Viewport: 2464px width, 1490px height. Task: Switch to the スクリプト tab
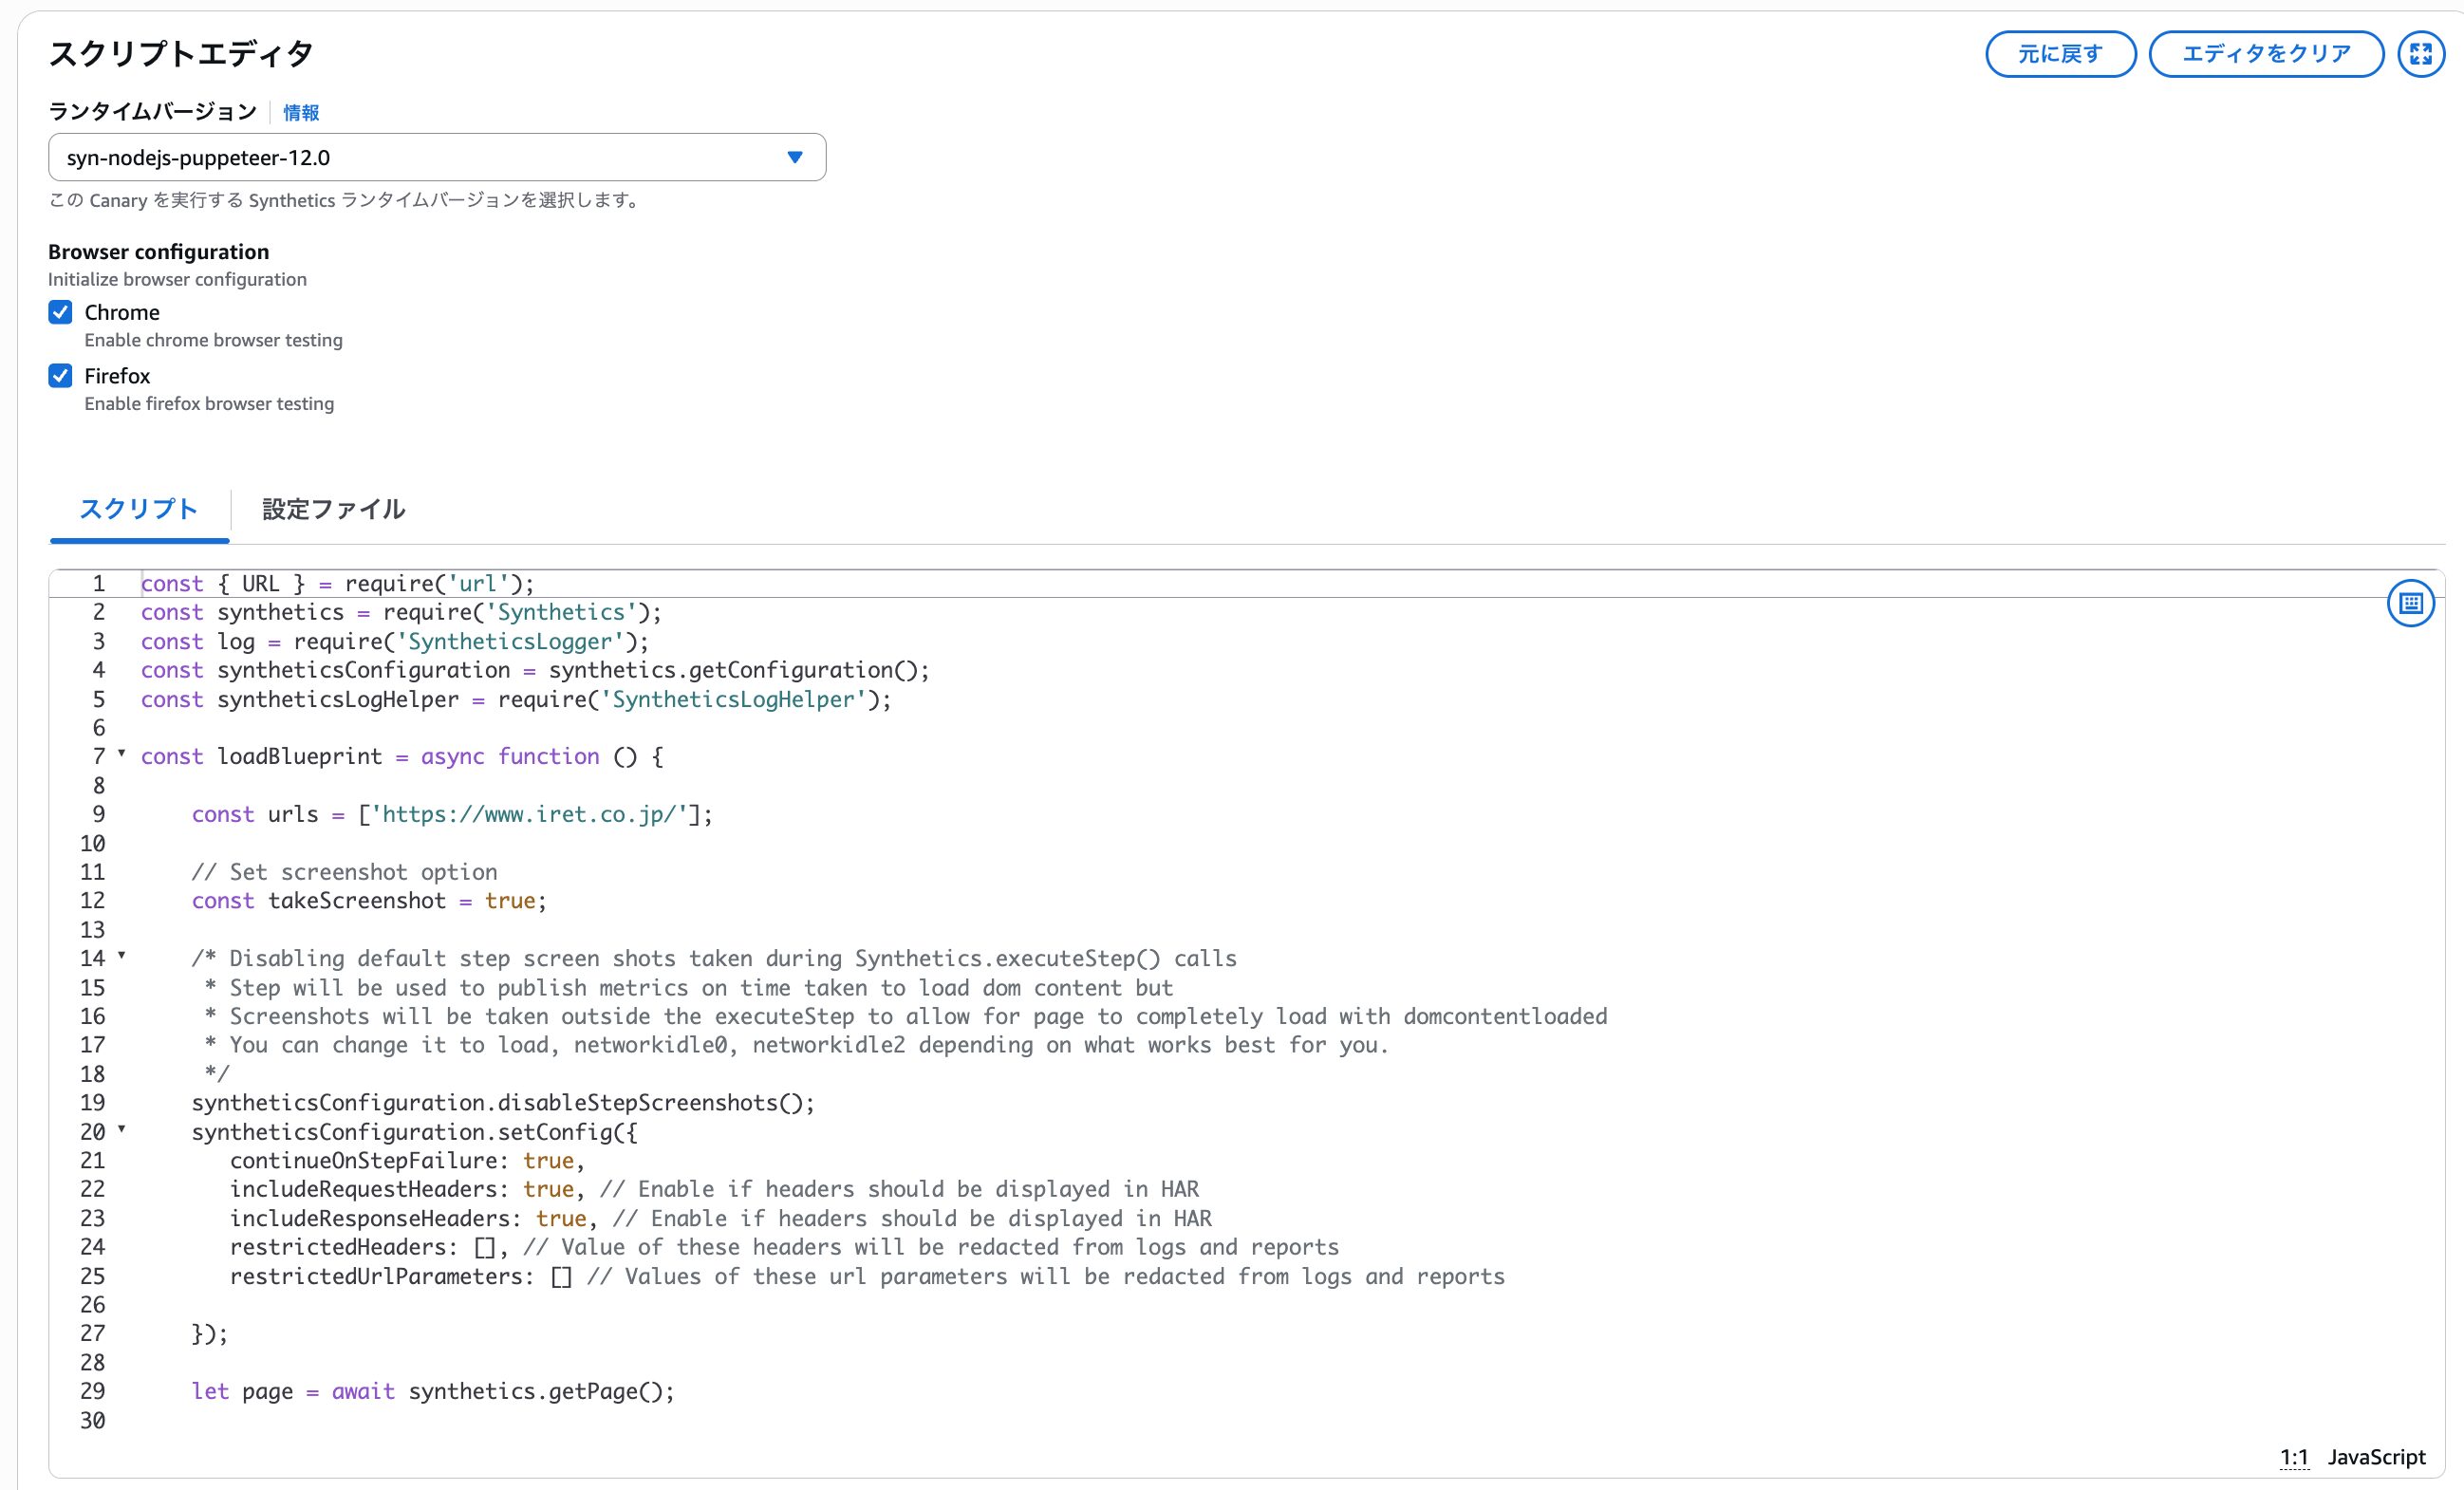pos(139,509)
